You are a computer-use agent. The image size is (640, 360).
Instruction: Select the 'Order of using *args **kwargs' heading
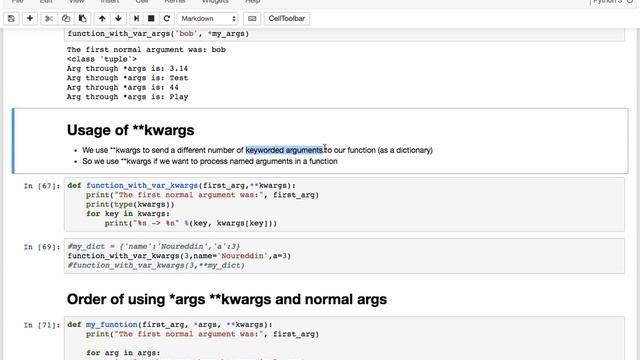[x=227, y=299]
